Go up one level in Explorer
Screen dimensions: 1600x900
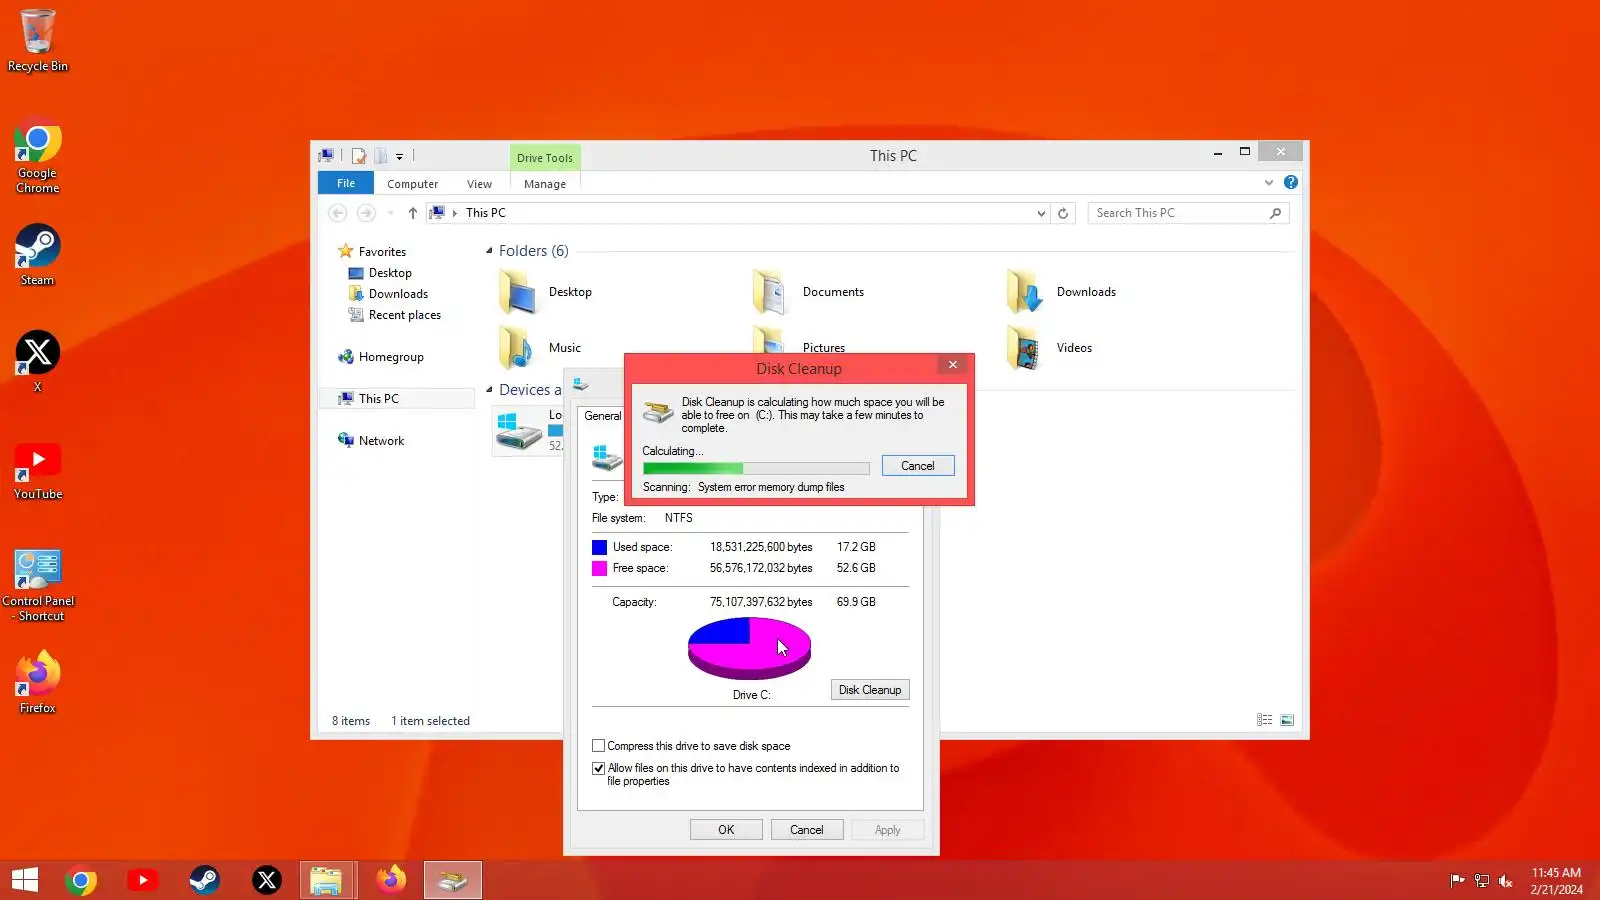pos(413,213)
